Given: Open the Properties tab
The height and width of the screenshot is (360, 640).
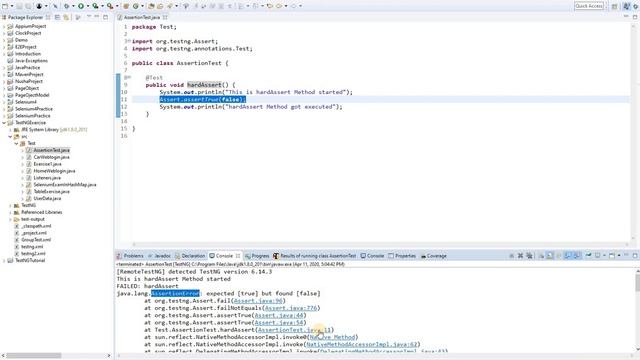Looking at the screenshot, I should (x=402, y=256).
